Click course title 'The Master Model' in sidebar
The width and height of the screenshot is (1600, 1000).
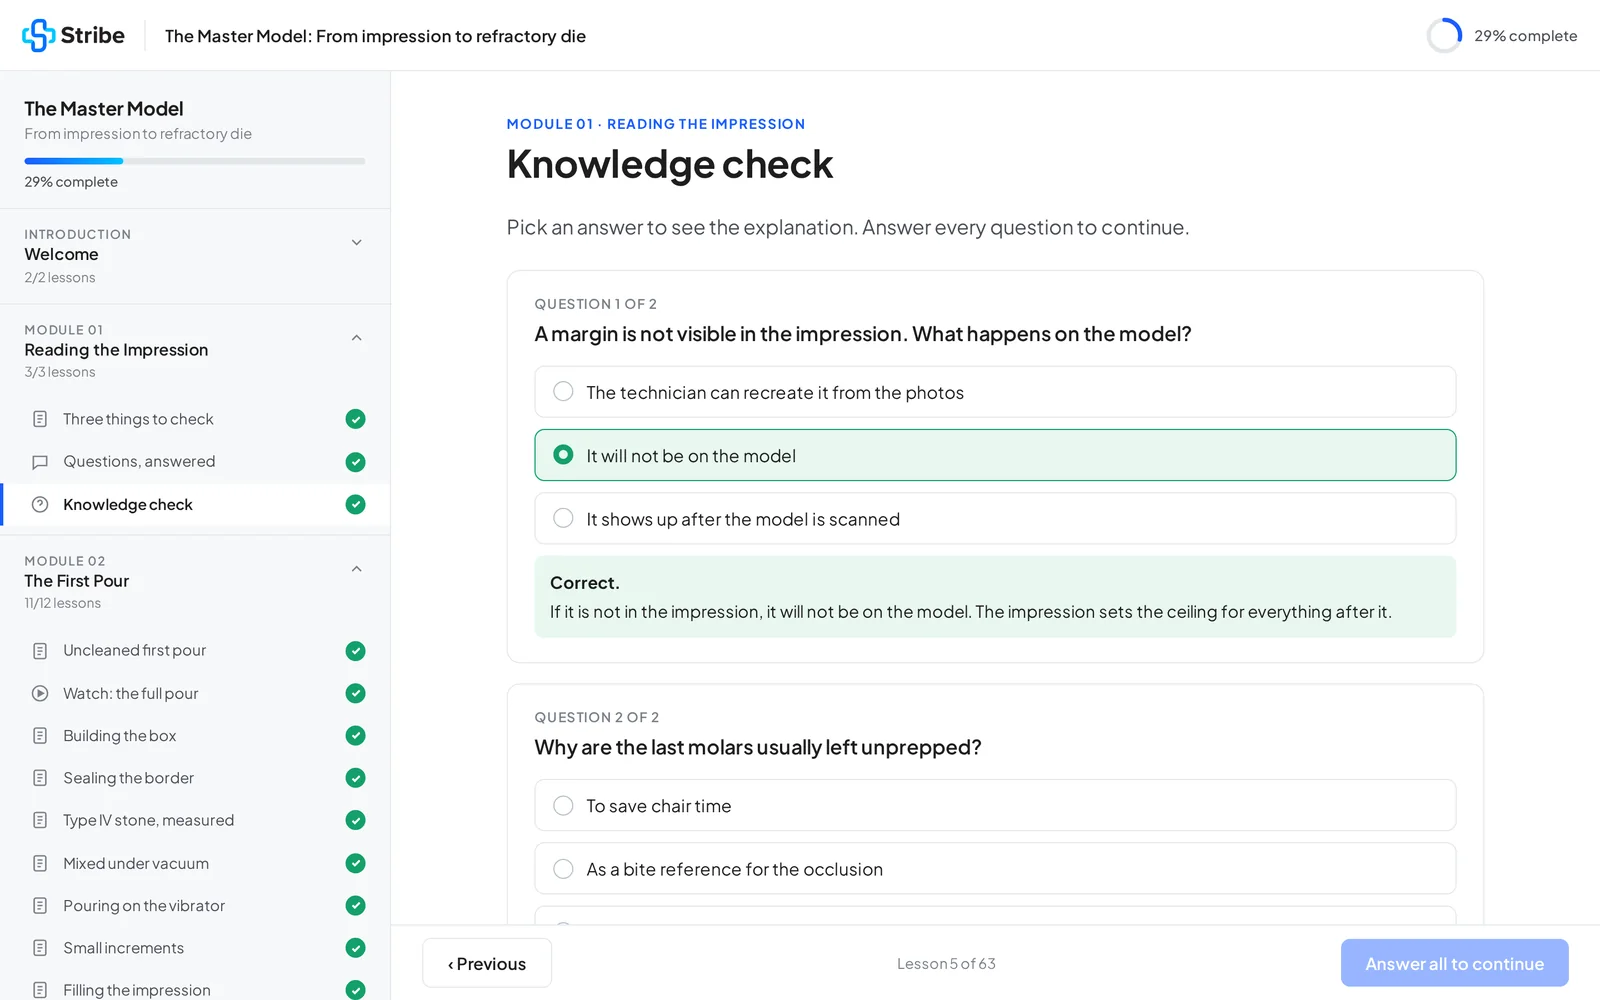(x=104, y=109)
